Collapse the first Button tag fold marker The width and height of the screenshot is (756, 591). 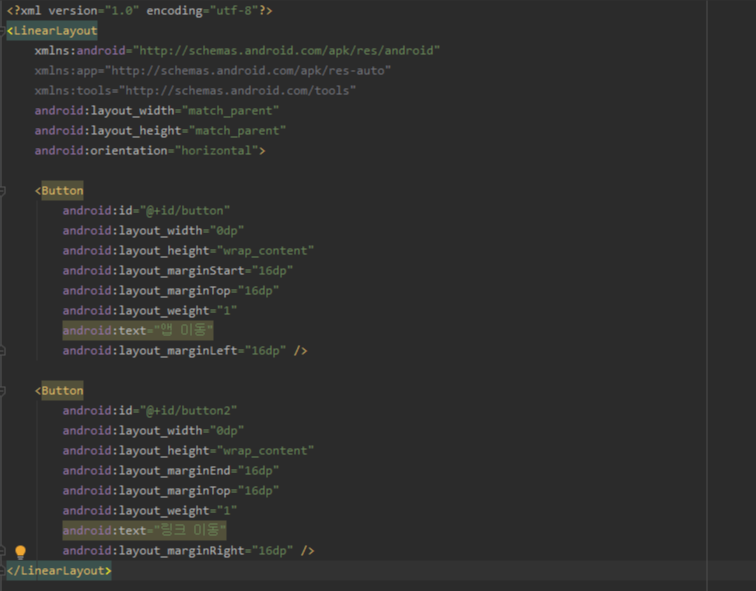click(2, 191)
